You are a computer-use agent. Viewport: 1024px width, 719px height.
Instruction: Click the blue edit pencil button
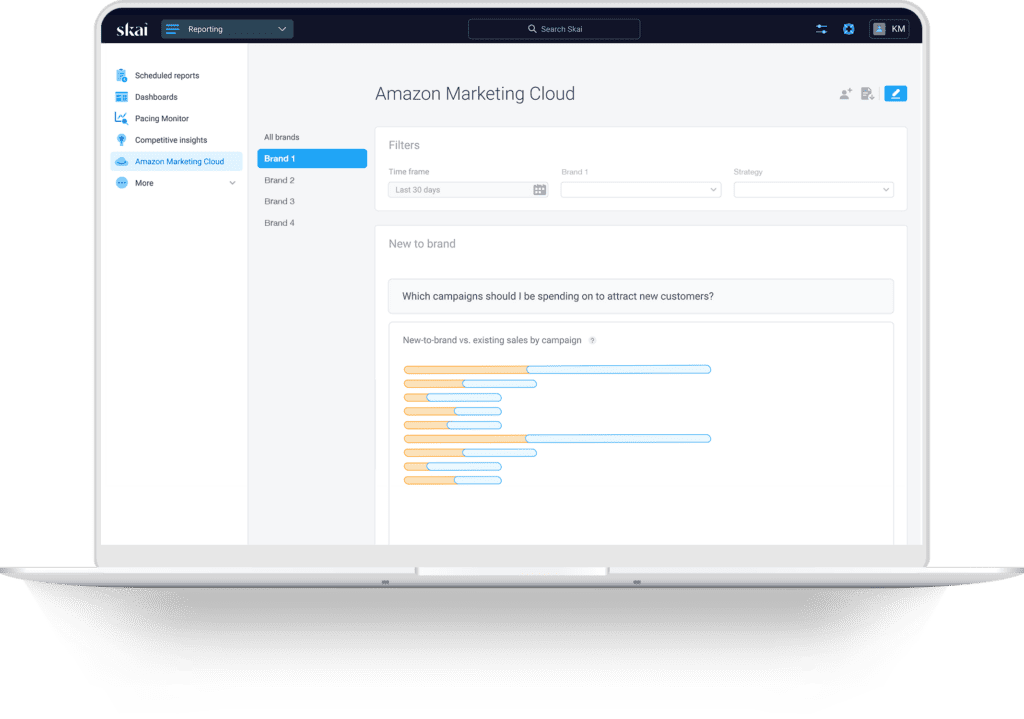click(x=895, y=92)
